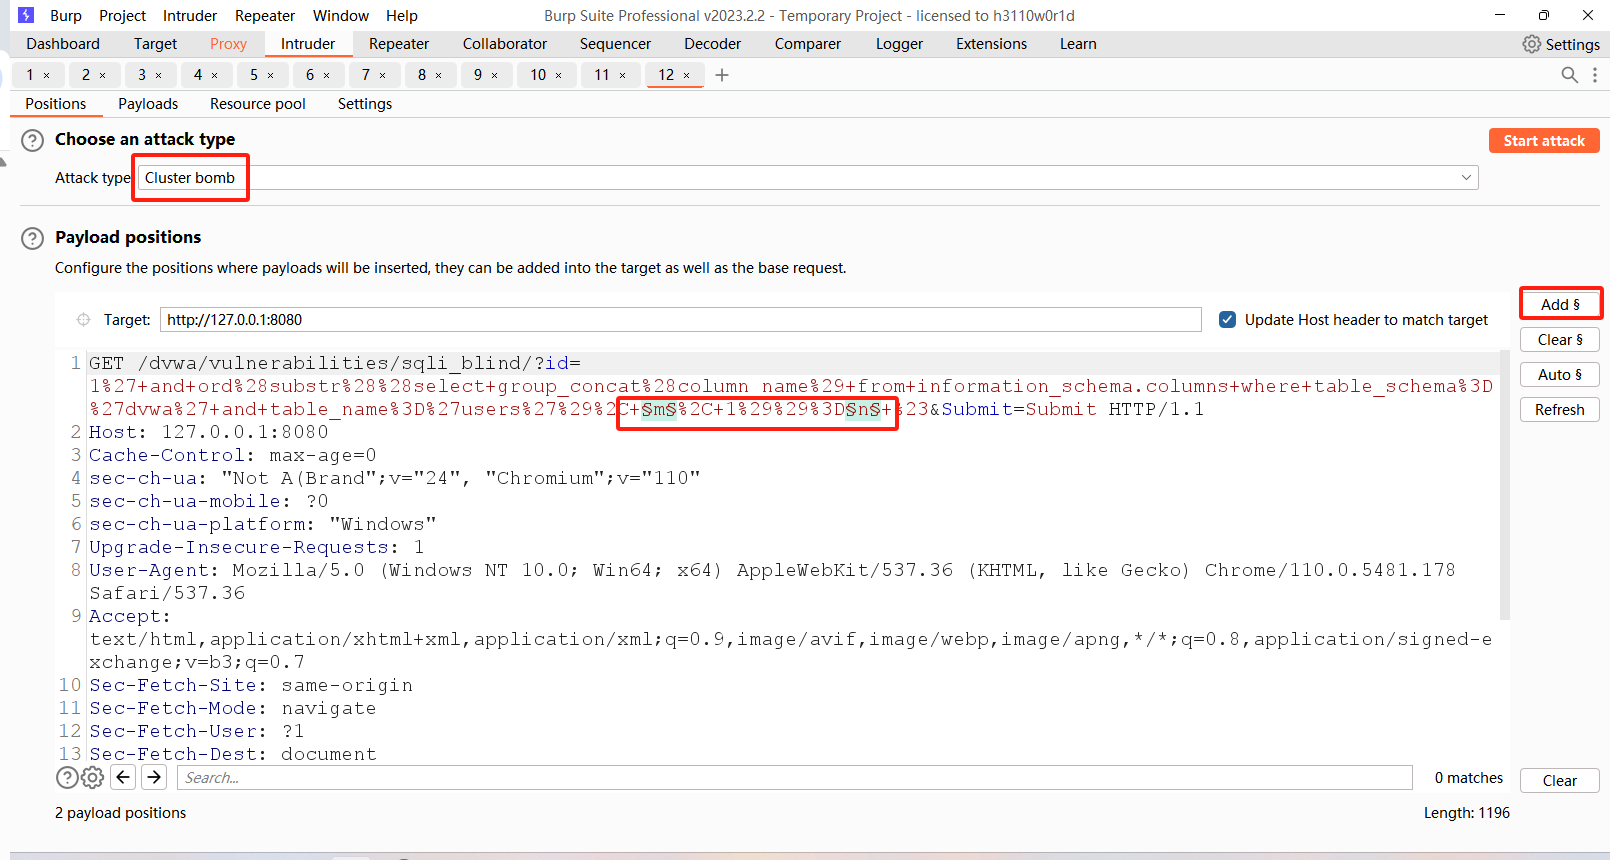Screen dimensions: 1610x860
Task: Expand the Attack type dropdown
Action: click(1466, 178)
